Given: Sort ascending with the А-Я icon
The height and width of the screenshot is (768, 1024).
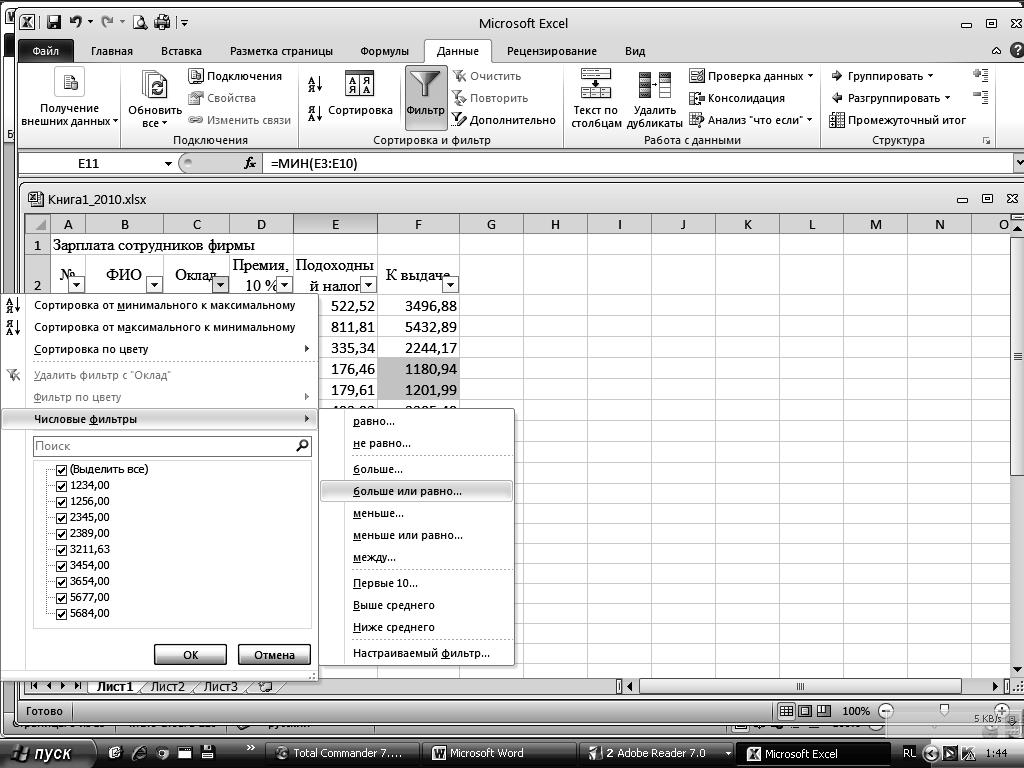Looking at the screenshot, I should (315, 84).
